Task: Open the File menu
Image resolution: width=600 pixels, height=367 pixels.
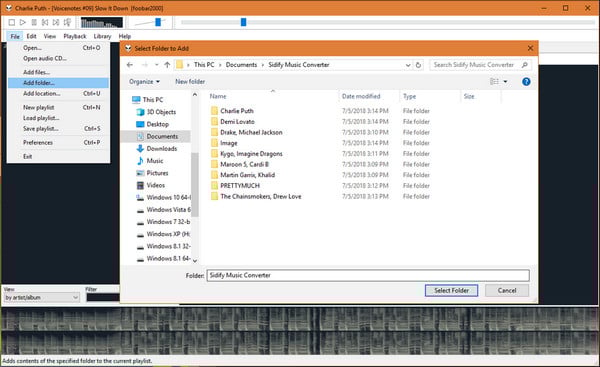Action: click(x=15, y=36)
